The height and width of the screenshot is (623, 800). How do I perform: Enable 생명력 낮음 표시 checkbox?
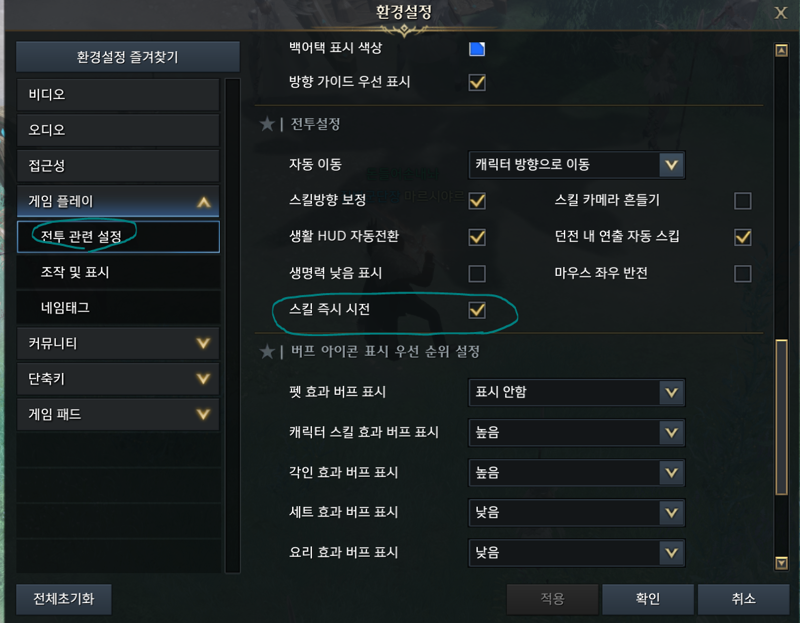(477, 273)
